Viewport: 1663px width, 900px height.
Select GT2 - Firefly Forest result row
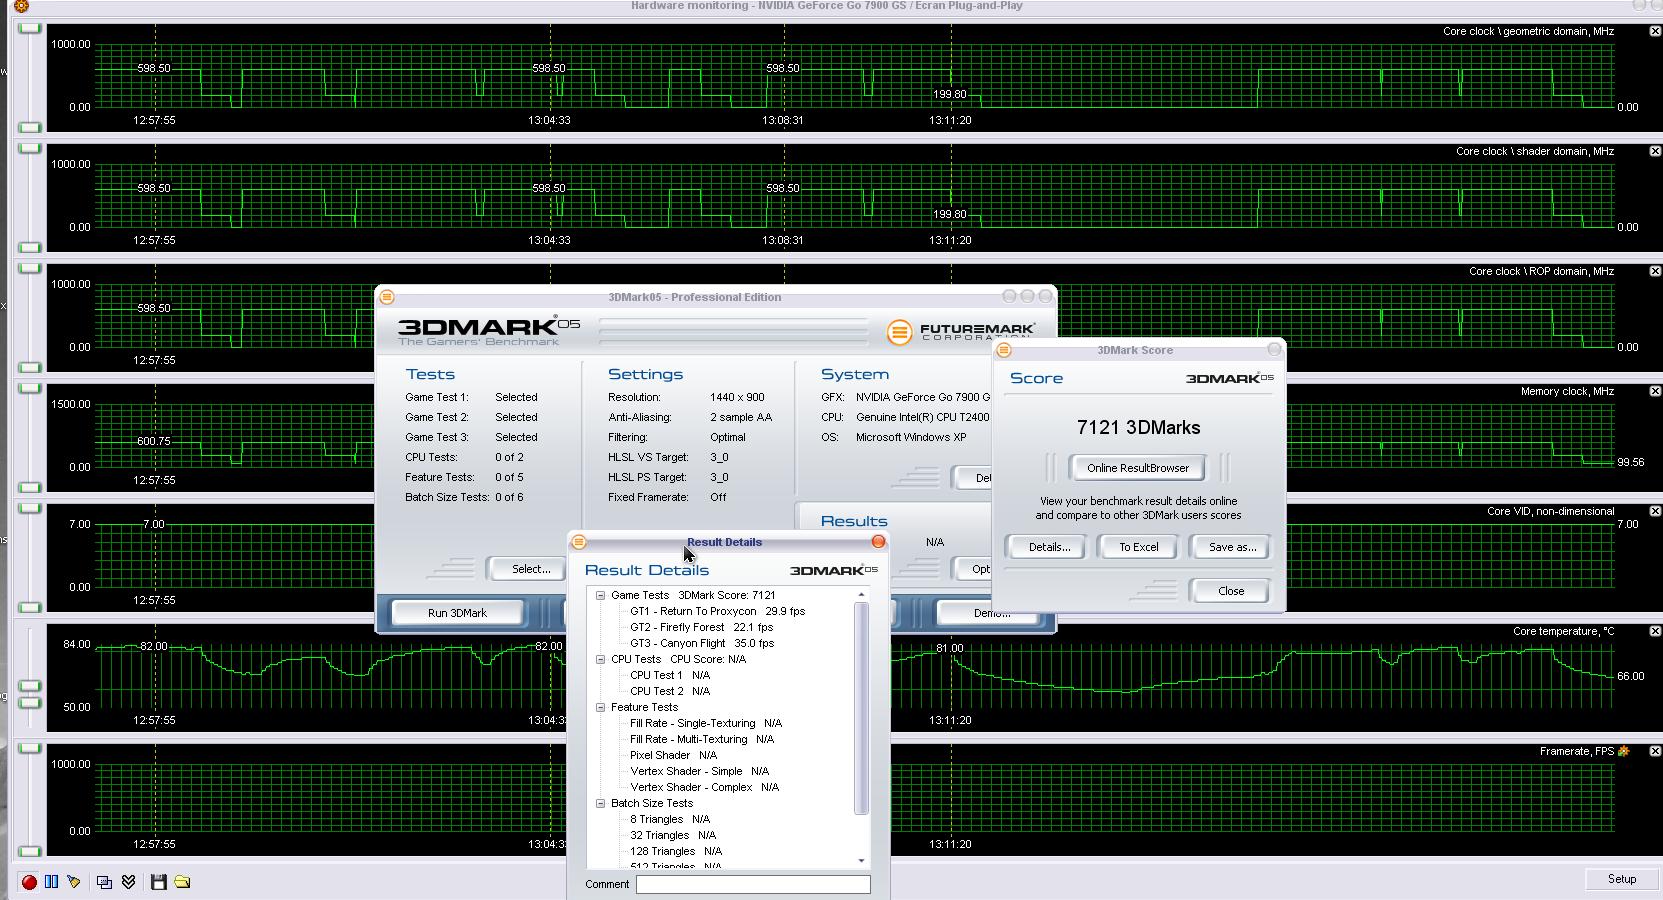(701, 627)
